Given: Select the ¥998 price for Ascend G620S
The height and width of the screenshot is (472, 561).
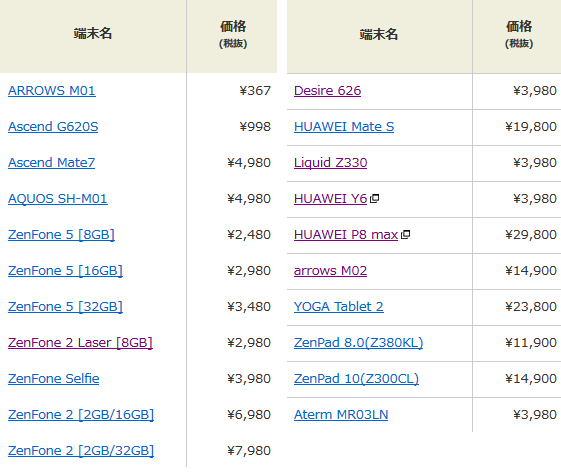Looking at the screenshot, I should pyautogui.click(x=255, y=127).
